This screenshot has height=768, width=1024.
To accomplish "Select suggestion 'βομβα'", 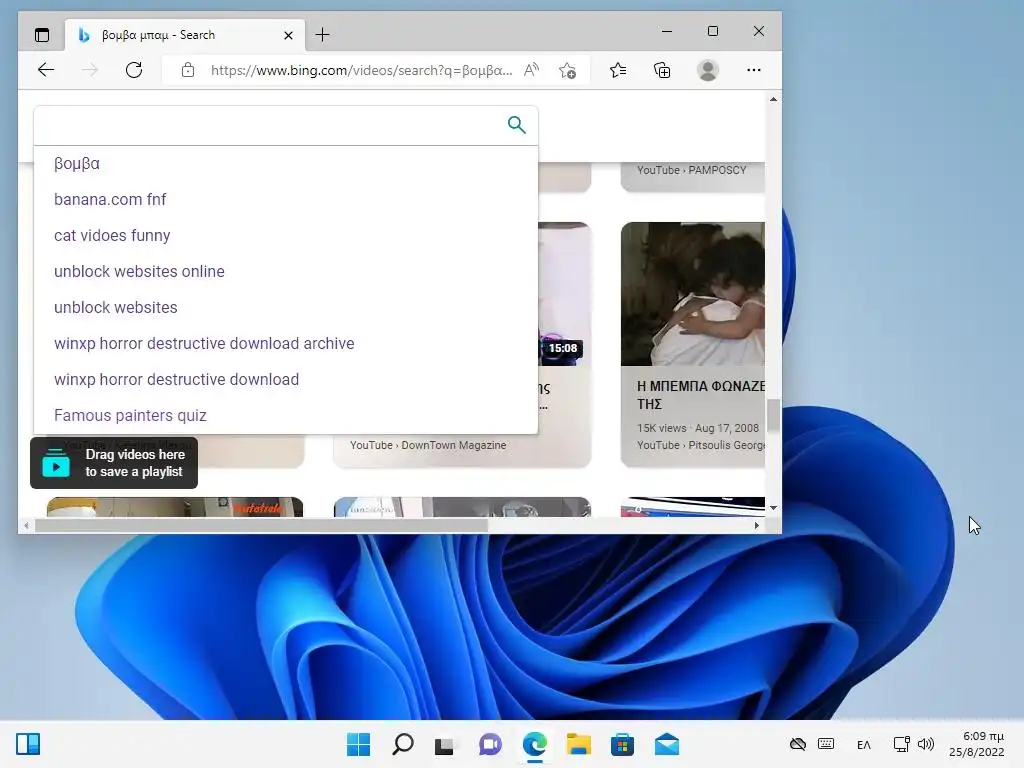I will 77,163.
